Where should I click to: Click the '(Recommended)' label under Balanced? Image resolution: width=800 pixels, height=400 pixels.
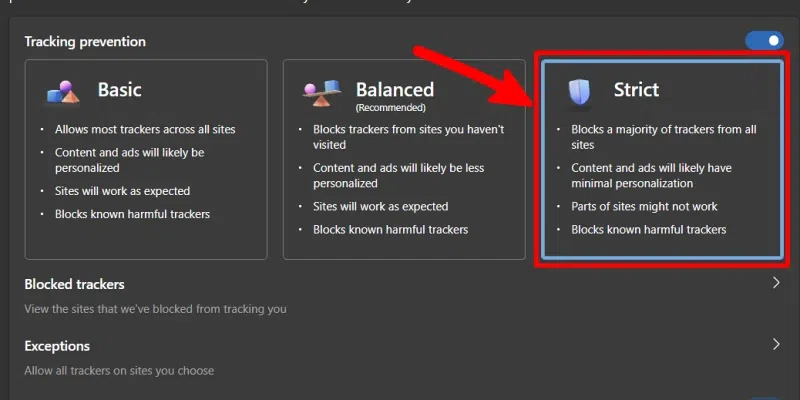tap(390, 107)
